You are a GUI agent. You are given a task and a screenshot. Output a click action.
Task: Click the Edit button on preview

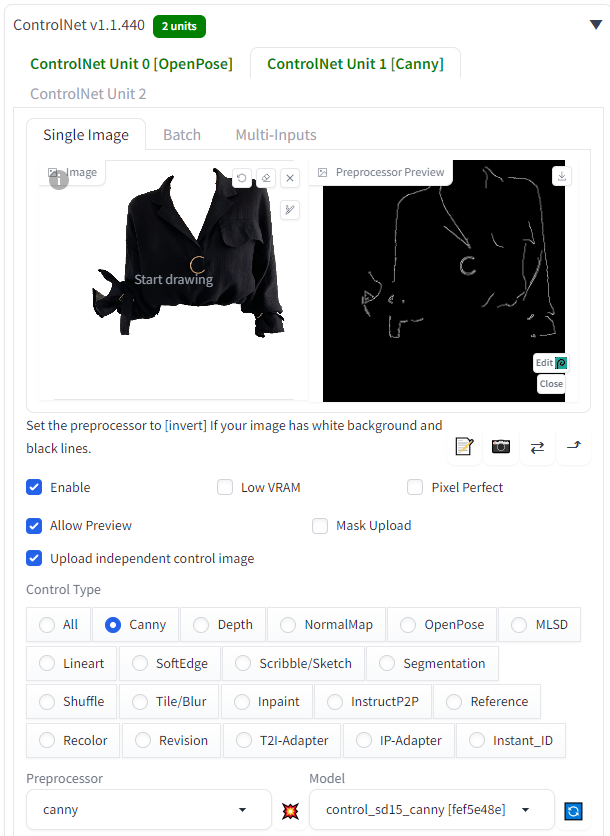pos(551,363)
